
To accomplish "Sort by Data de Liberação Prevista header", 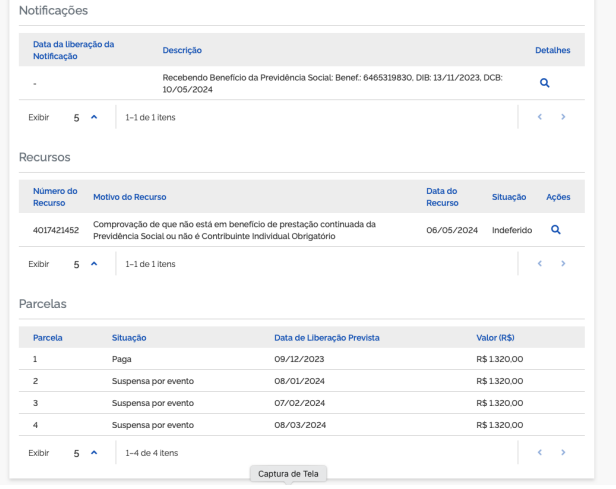I will (x=327, y=338).
